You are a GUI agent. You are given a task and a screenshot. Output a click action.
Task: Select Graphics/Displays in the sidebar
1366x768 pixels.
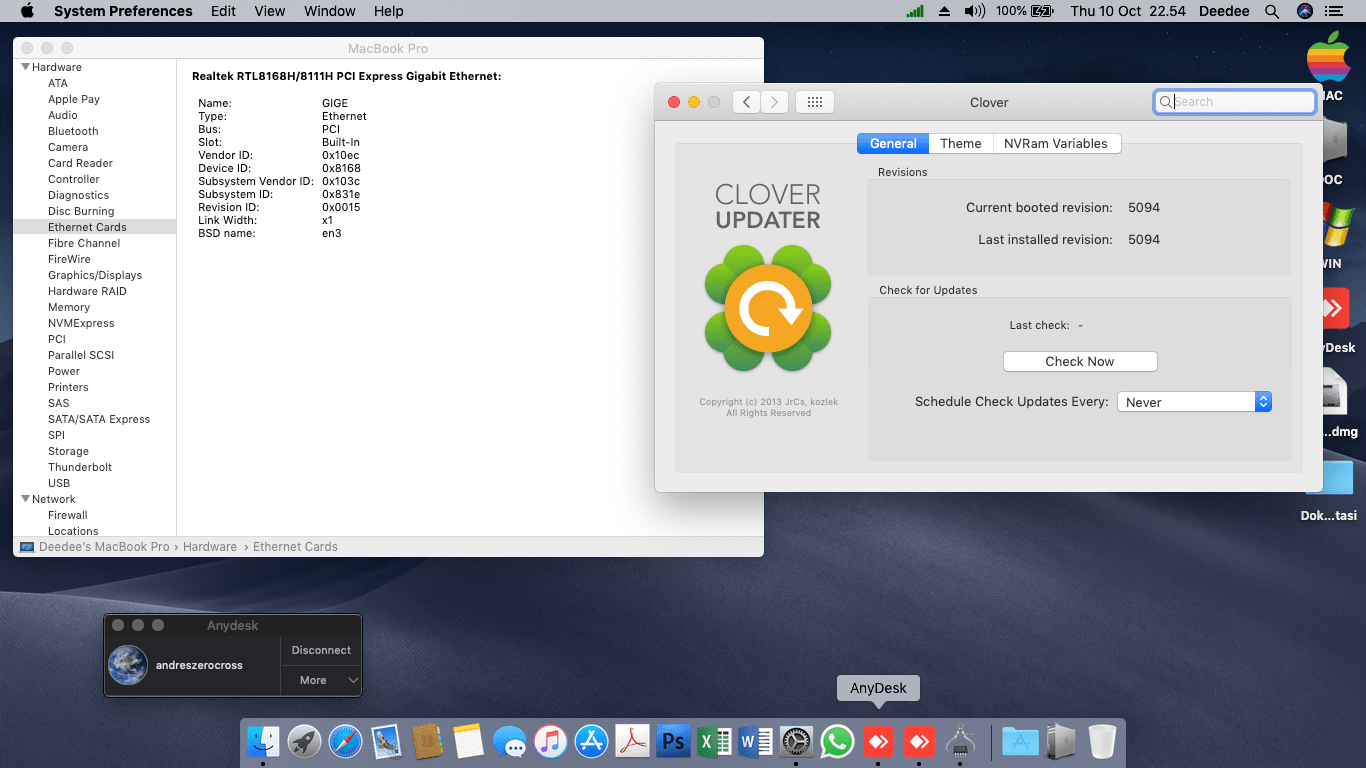(95, 275)
